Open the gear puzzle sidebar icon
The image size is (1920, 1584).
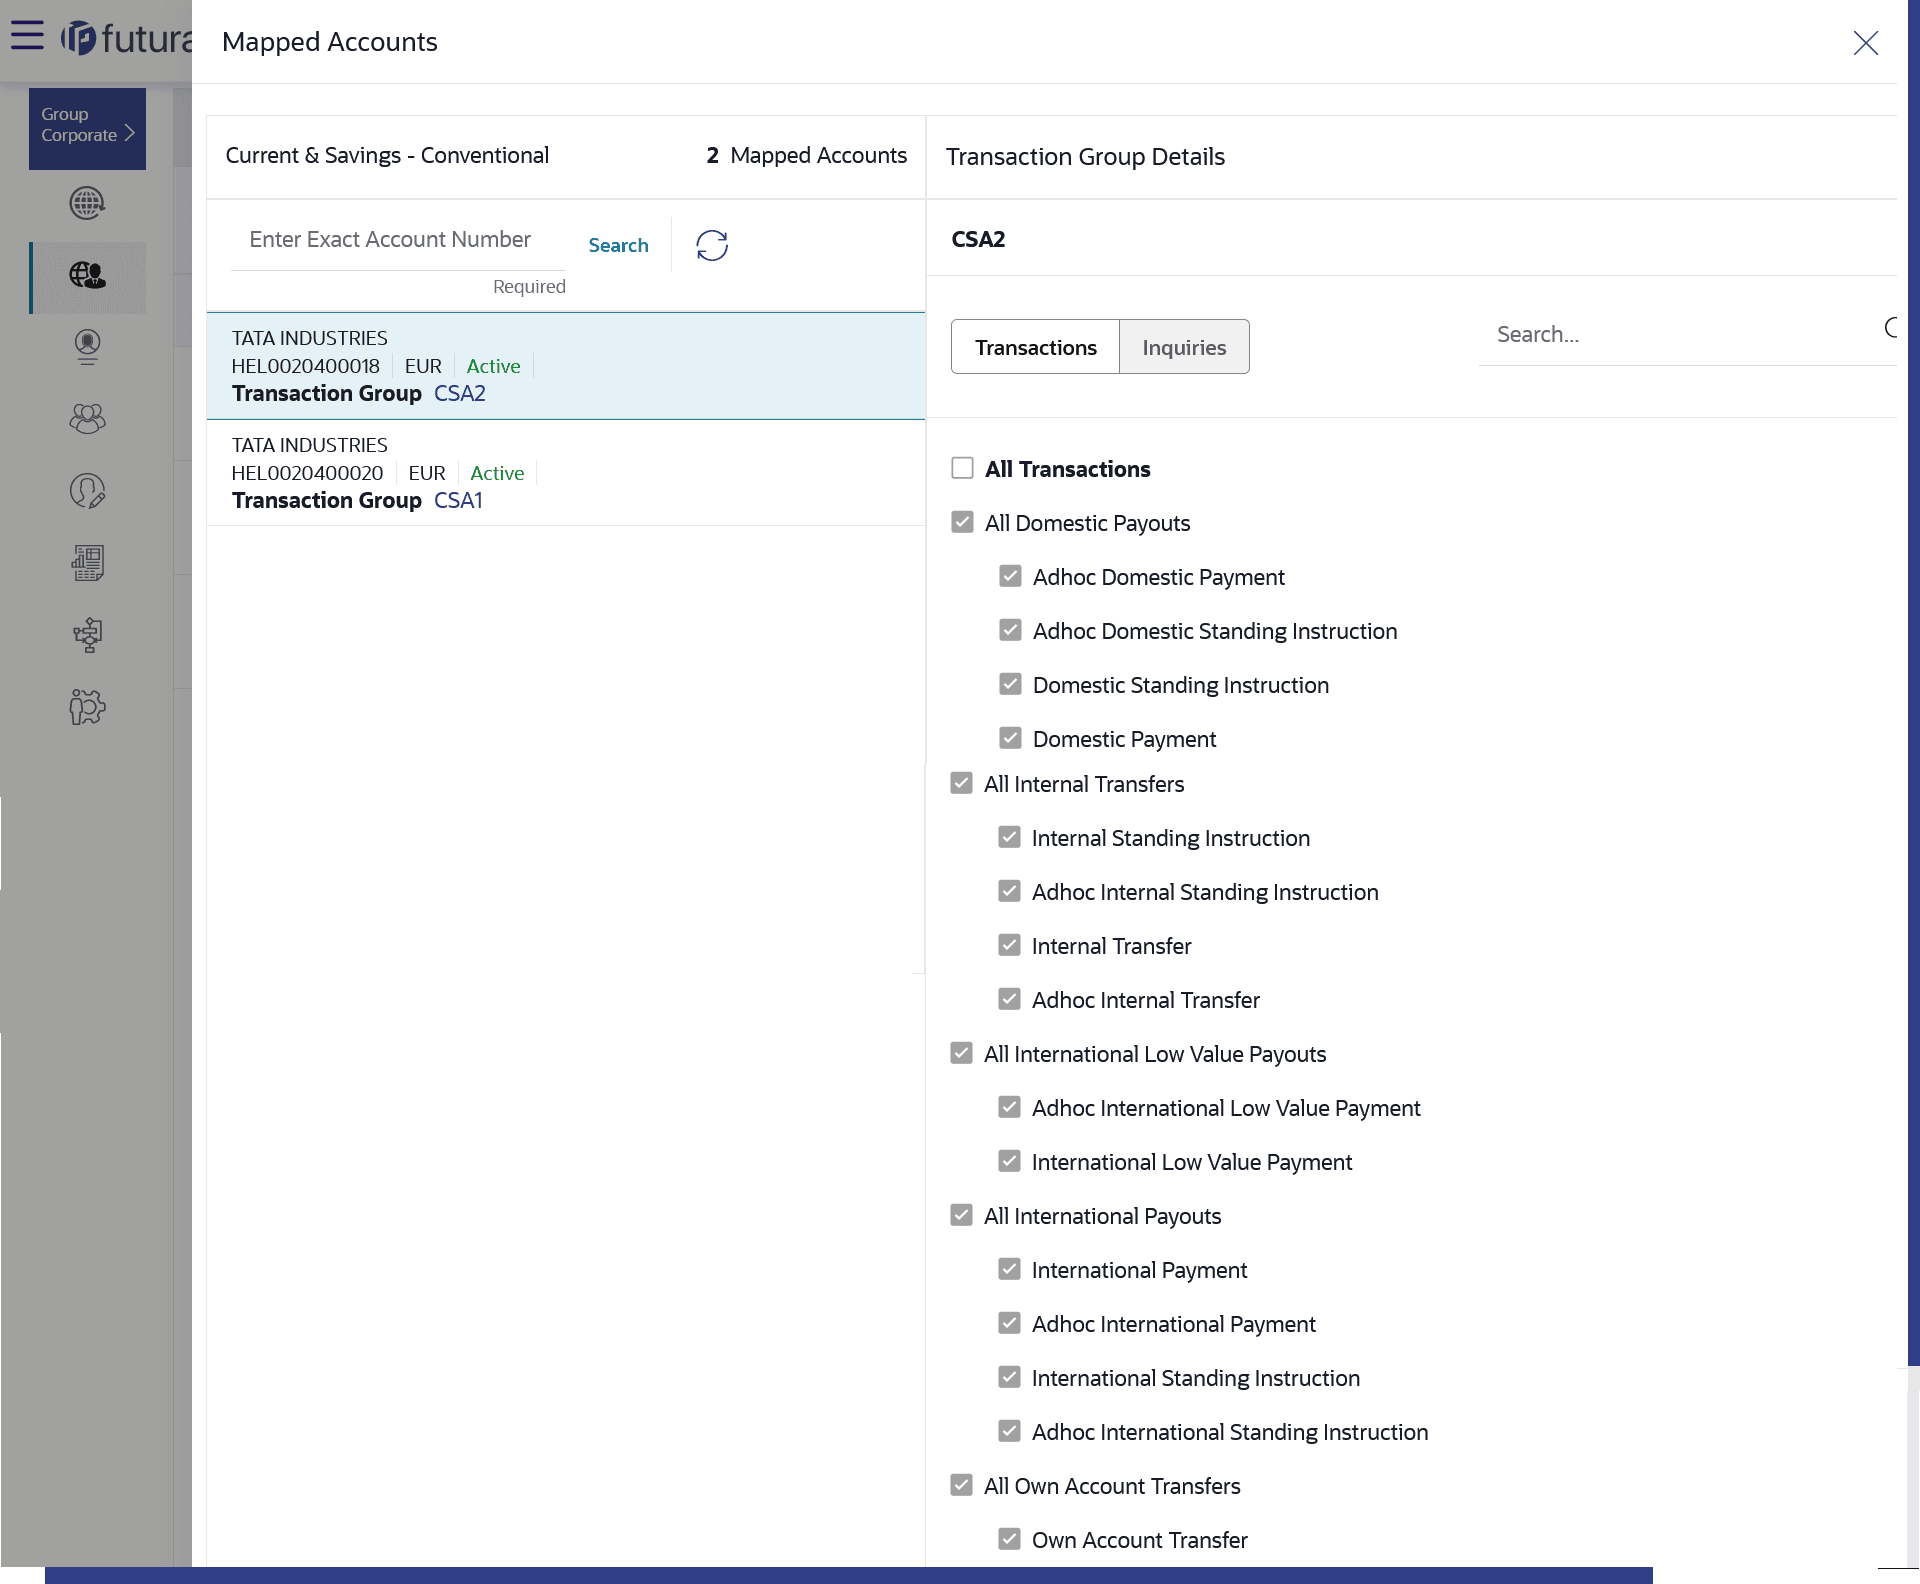[x=87, y=707]
